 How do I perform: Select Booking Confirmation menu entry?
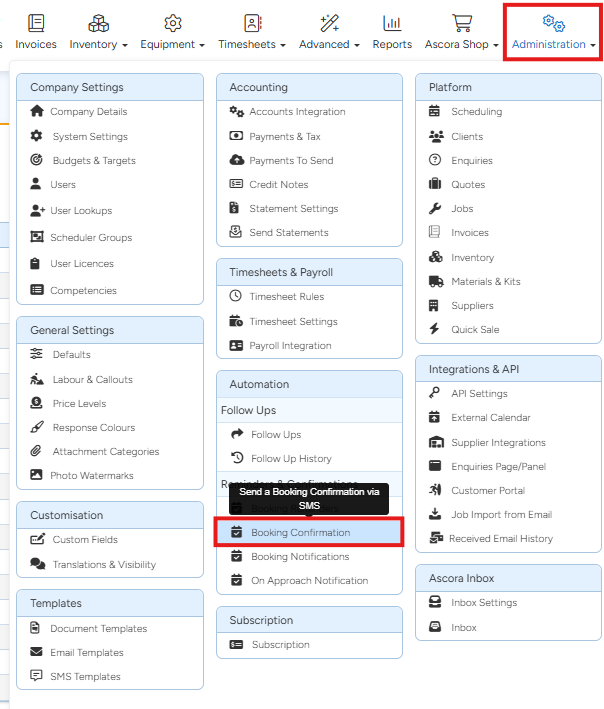(x=300, y=533)
